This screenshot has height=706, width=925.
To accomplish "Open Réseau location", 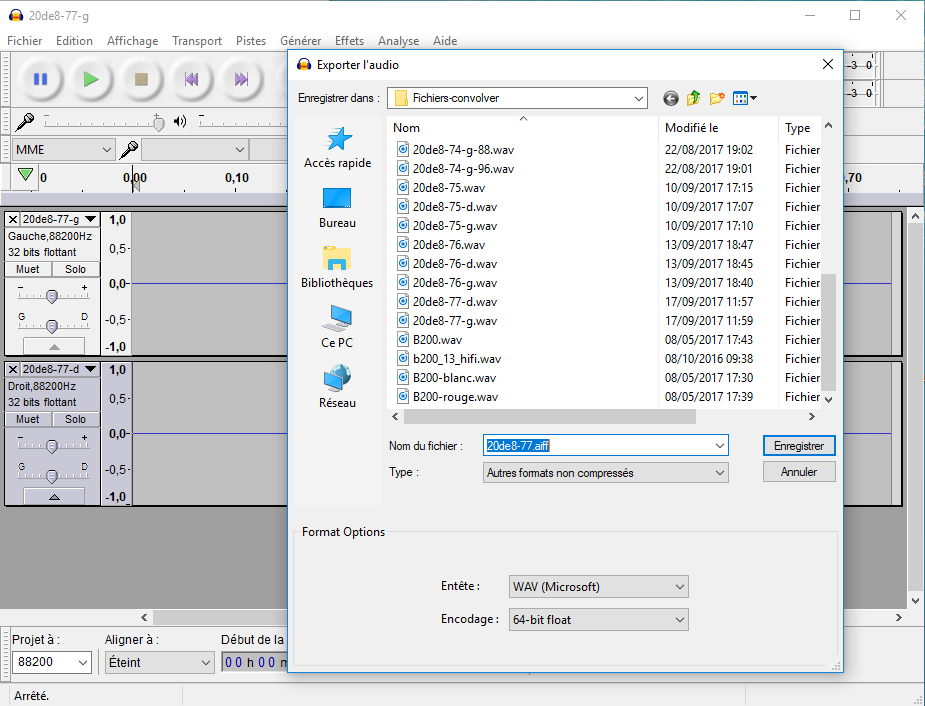I will [x=337, y=387].
